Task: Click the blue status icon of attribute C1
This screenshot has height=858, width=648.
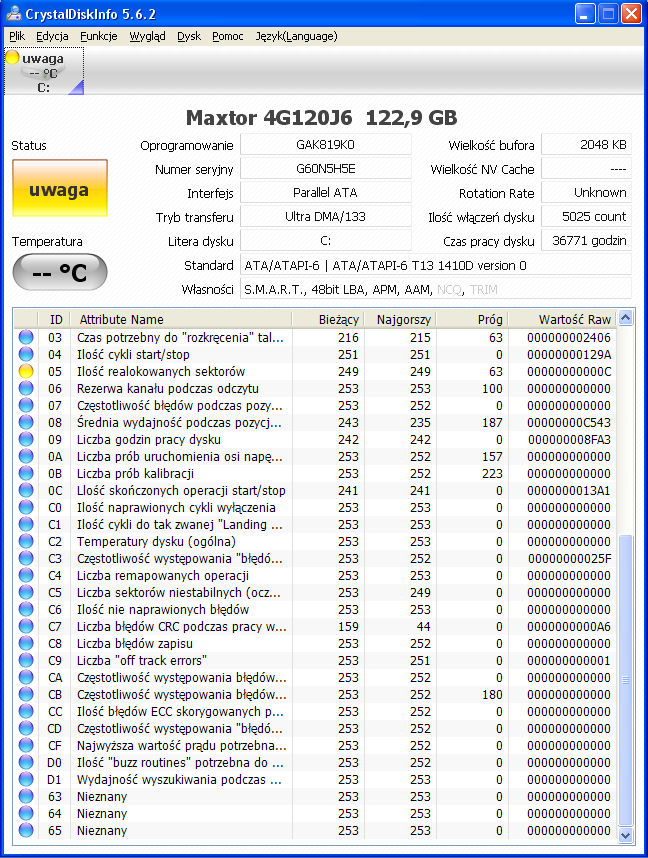Action: (26, 524)
